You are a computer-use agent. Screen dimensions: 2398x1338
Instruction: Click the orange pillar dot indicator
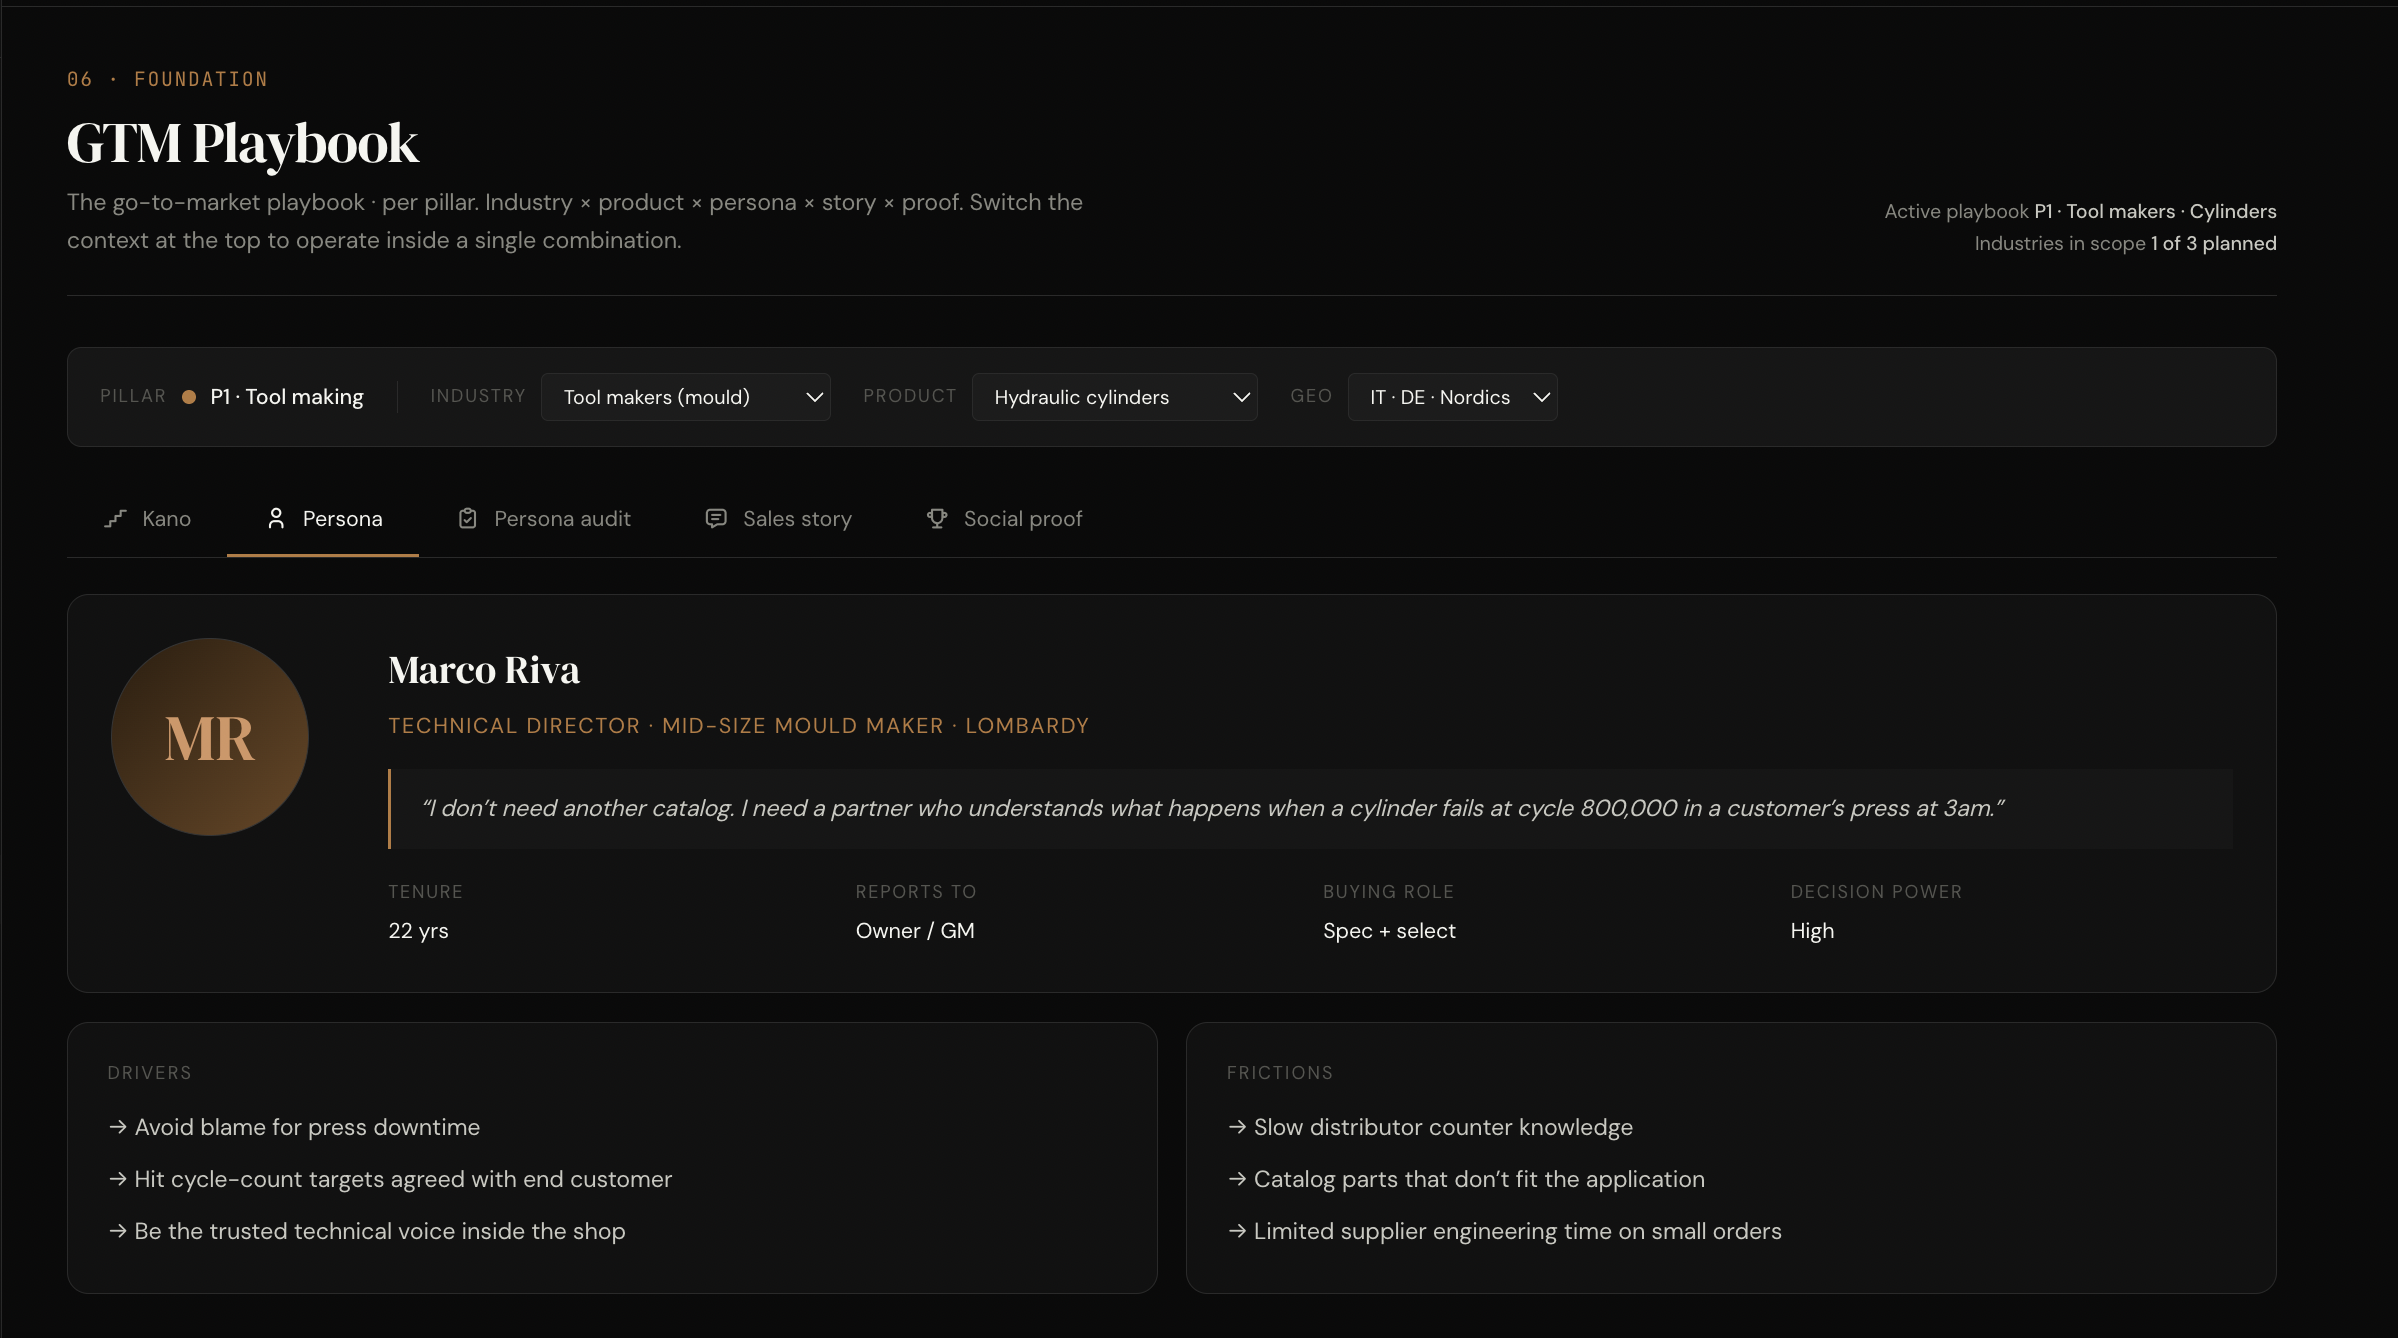point(189,397)
